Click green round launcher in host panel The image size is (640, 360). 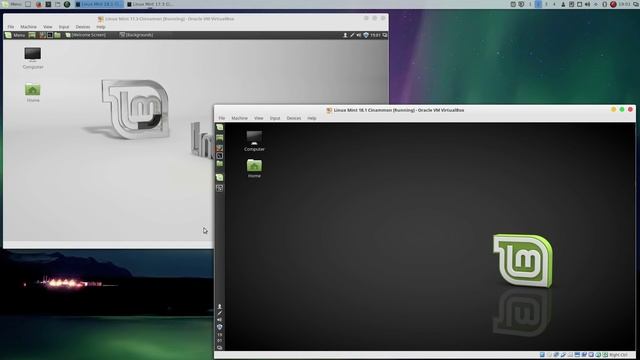coord(67,4)
